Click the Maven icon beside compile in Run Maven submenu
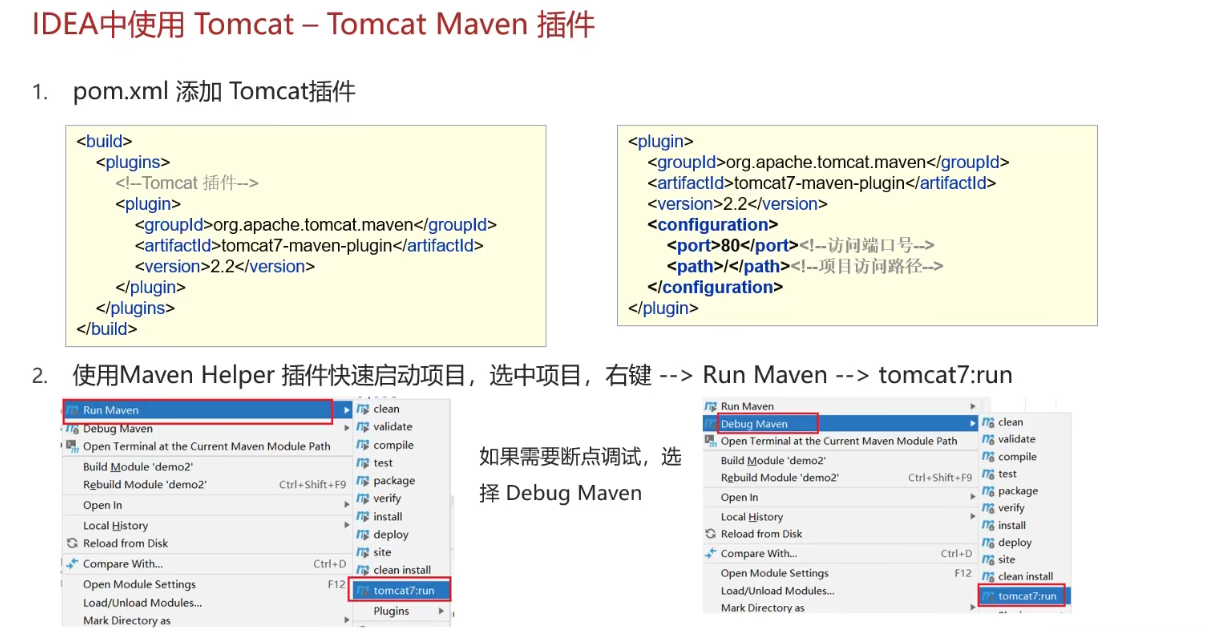1205x639 pixels. point(364,445)
